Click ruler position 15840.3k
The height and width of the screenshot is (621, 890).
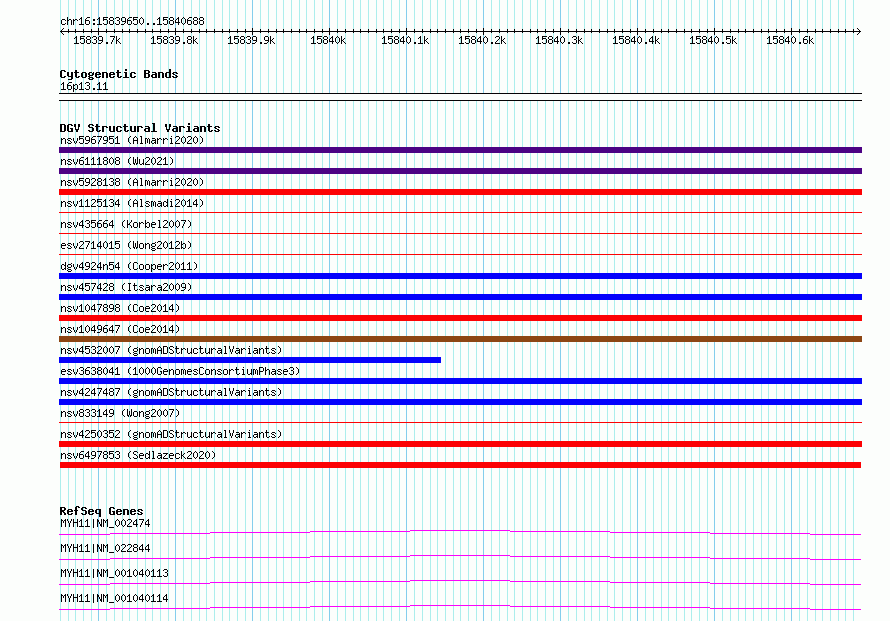[559, 40]
